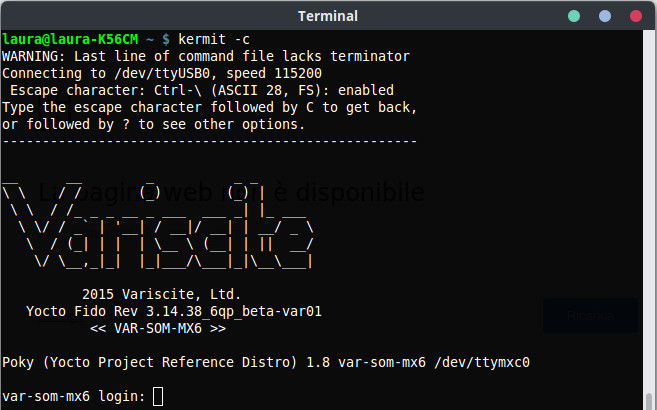657x410 pixels.
Task: Click the Yocto Fido Rev version string
Action: coord(174,311)
